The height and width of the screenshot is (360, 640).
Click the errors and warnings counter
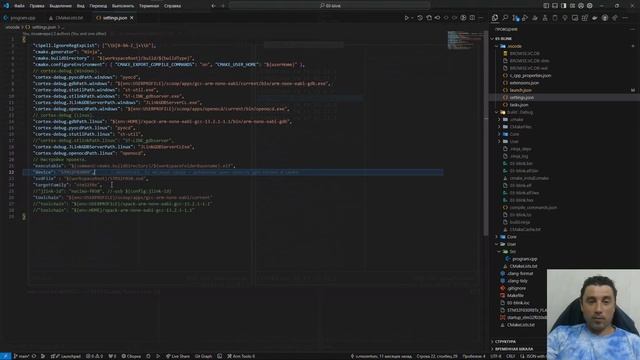coord(94,356)
